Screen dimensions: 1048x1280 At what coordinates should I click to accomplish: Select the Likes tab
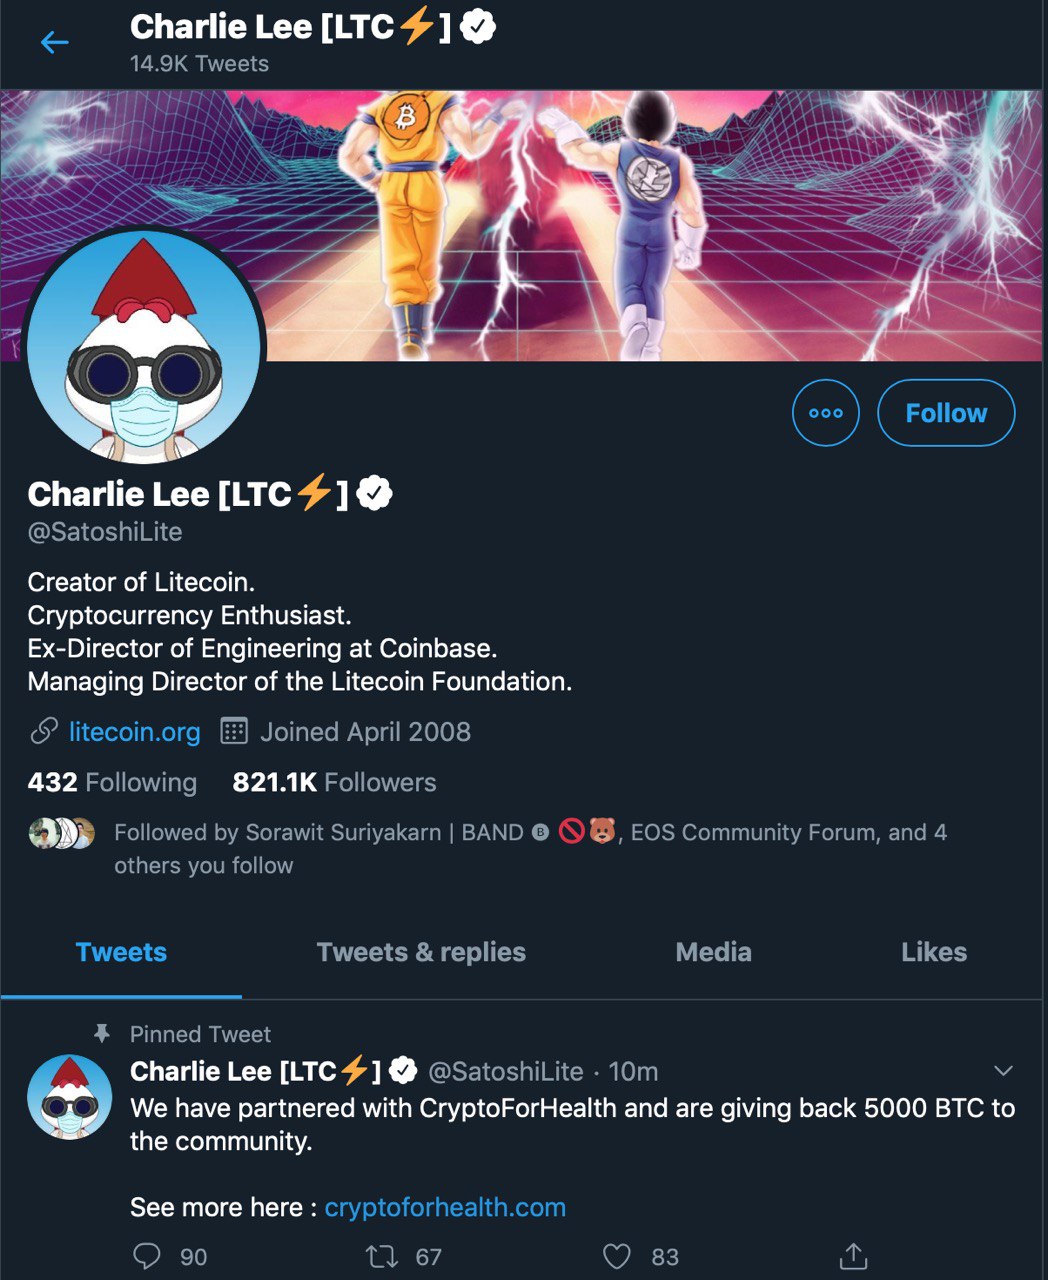point(934,952)
